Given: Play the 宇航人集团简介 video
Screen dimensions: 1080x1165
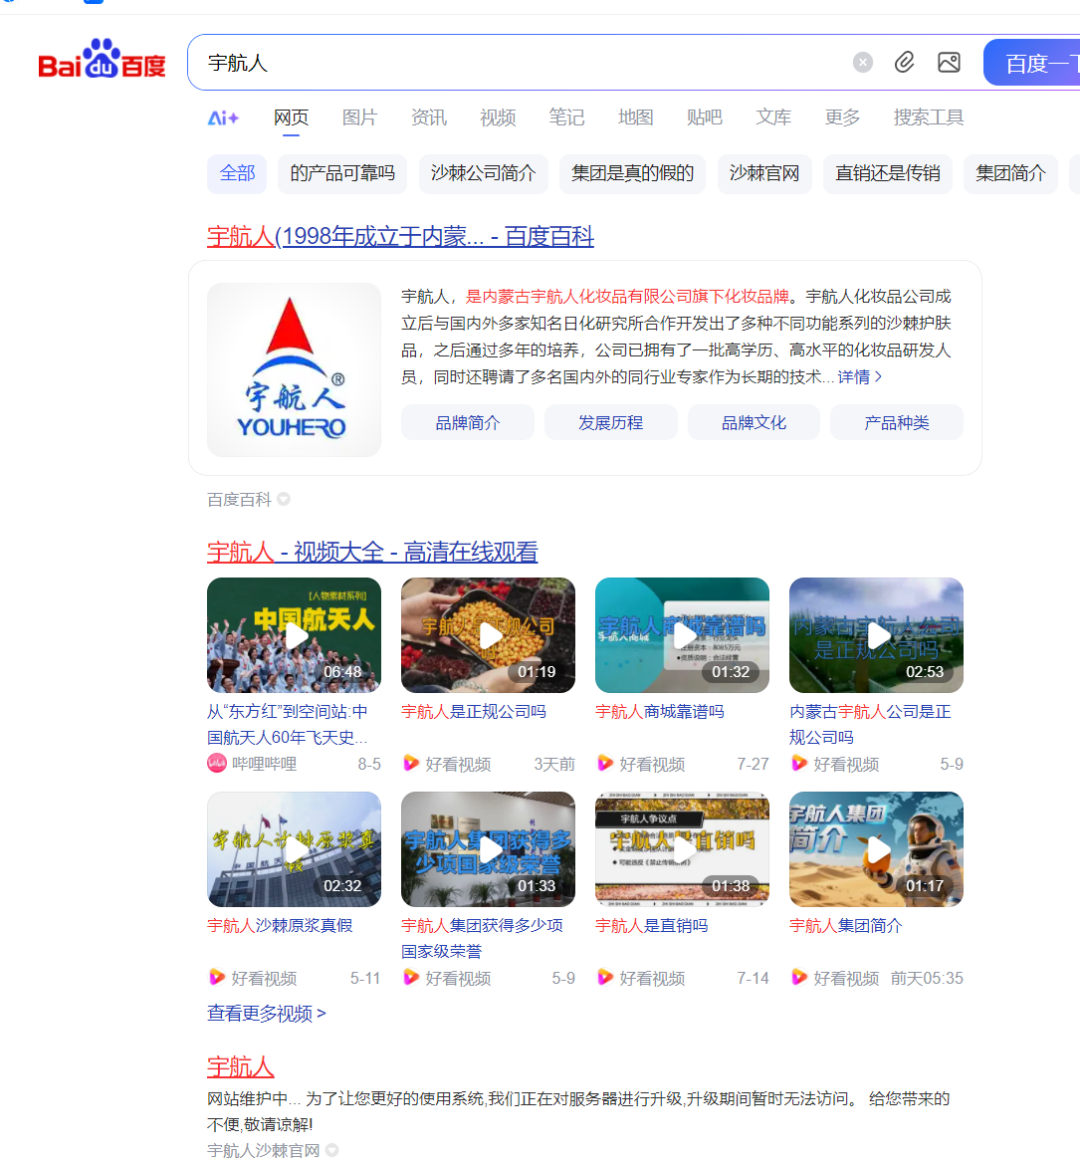Looking at the screenshot, I should 876,849.
